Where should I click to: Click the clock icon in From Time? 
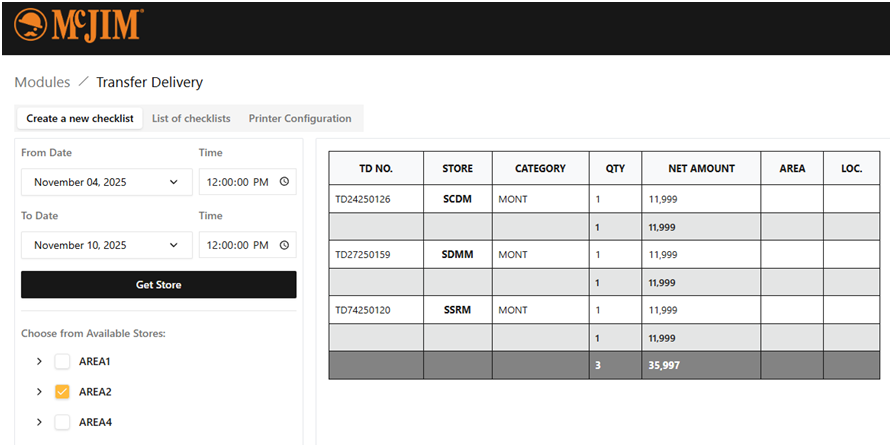click(284, 182)
